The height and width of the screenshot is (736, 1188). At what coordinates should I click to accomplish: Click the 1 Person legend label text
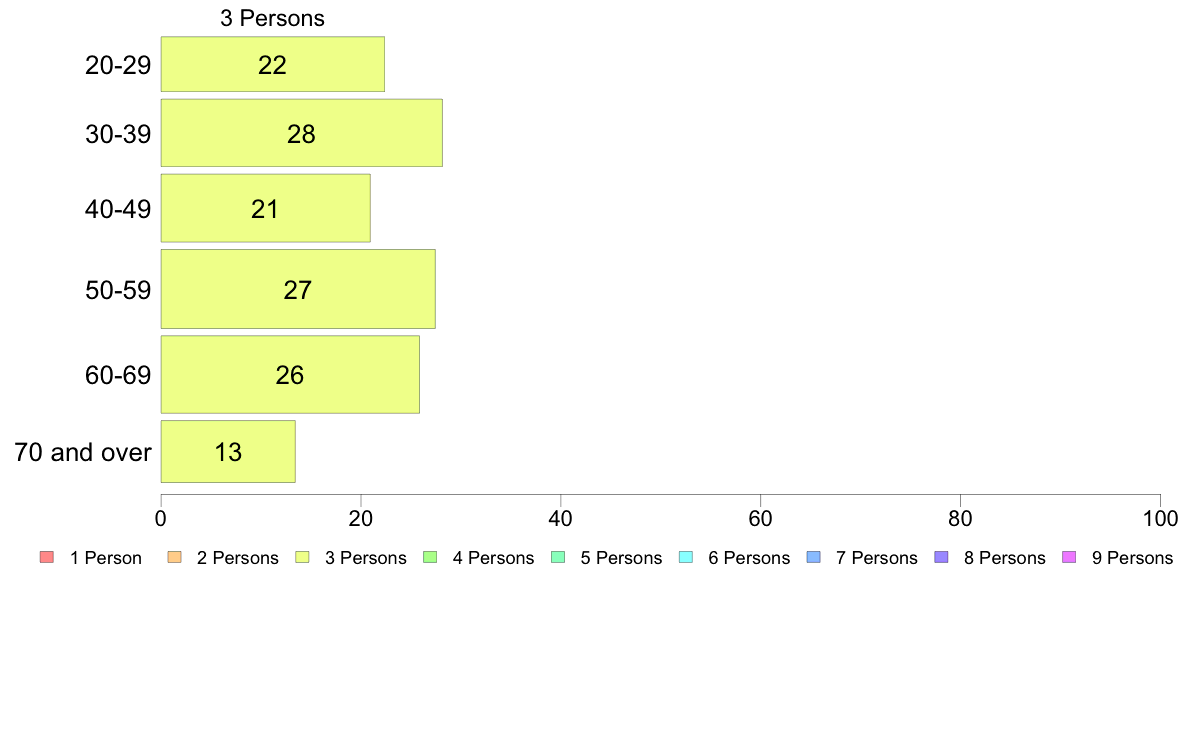tap(105, 558)
